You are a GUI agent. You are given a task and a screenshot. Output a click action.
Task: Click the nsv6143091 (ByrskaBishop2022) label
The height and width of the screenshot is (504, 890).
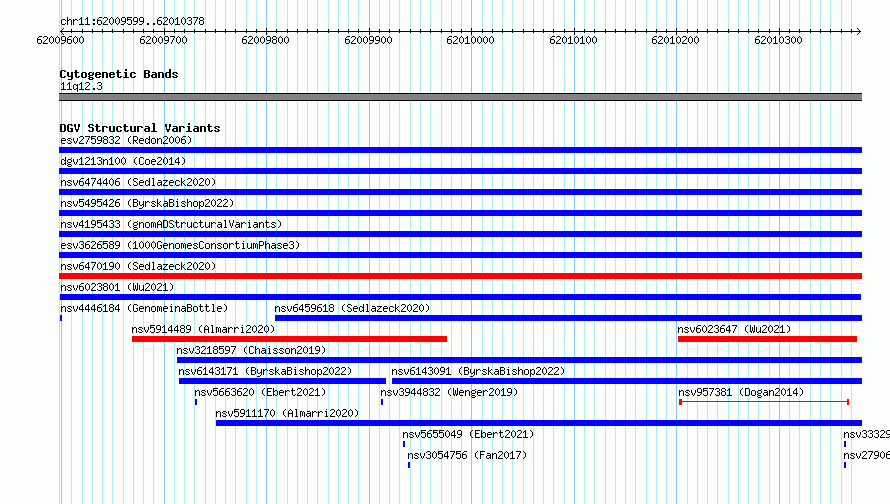pyautogui.click(x=478, y=371)
